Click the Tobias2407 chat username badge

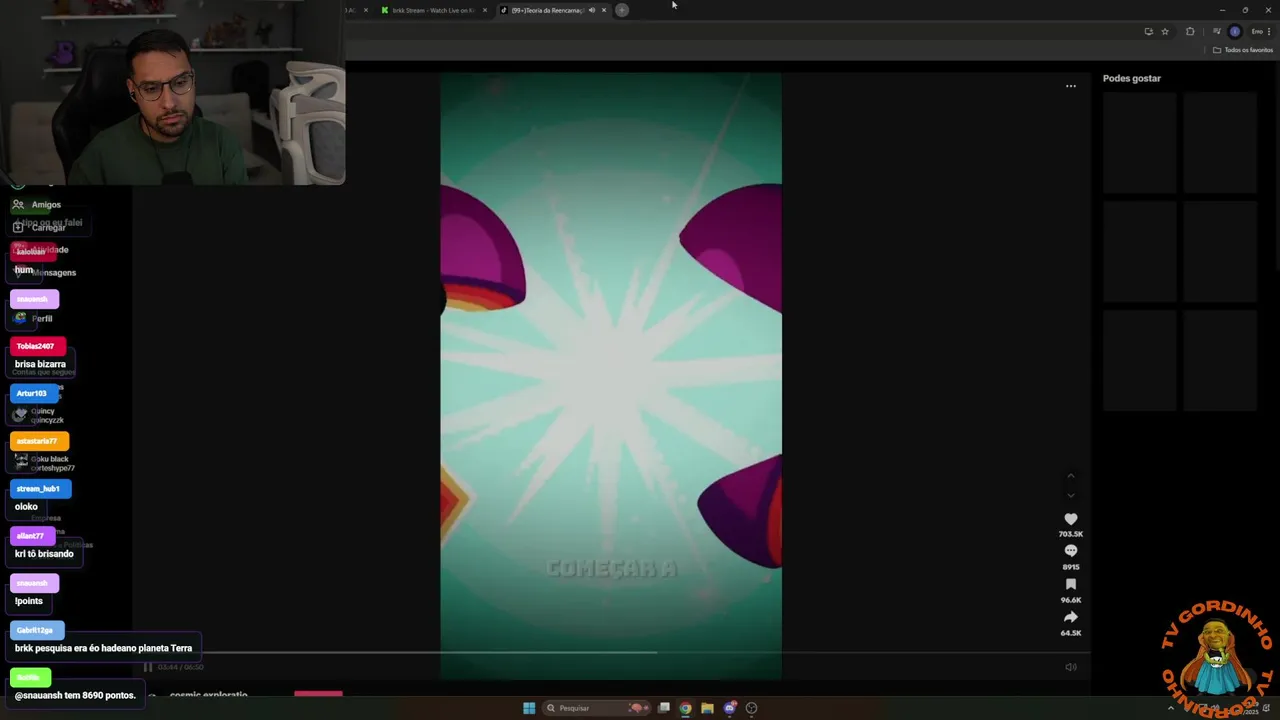pos(37,346)
